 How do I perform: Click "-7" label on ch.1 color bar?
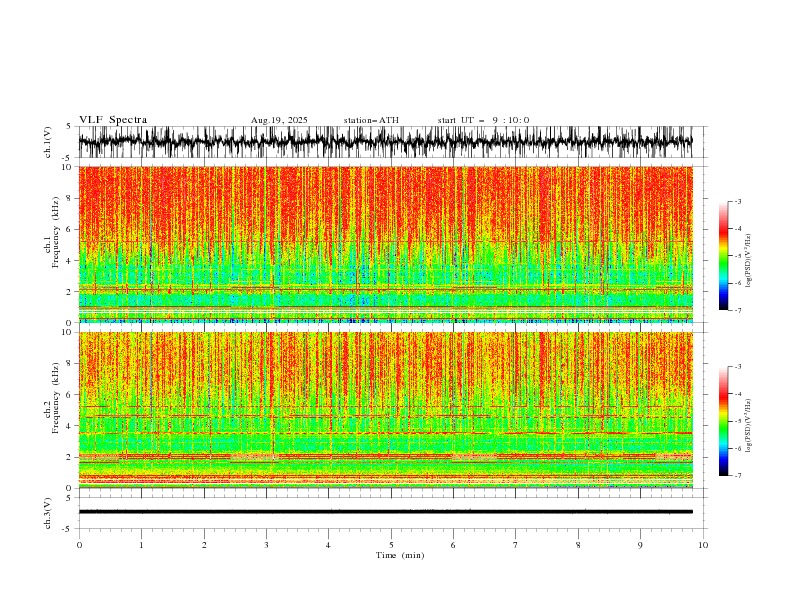738,310
